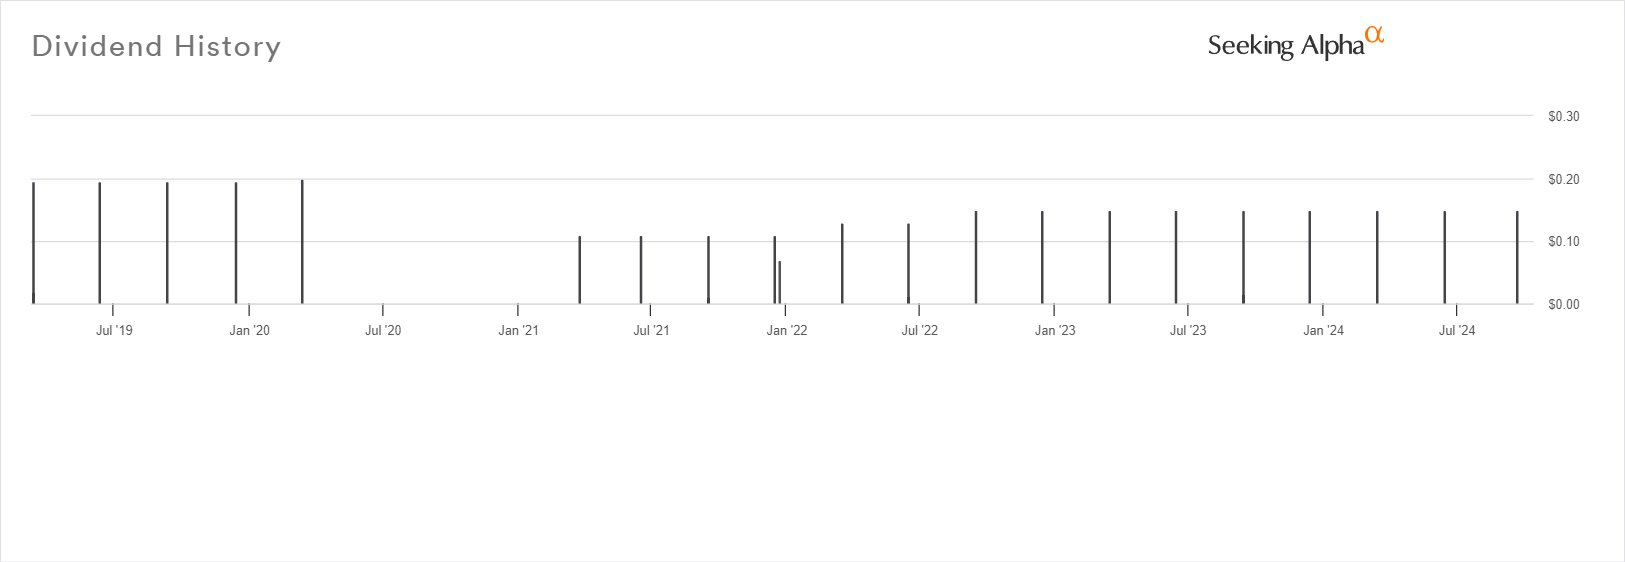Click the Seeking Alpha logo
Viewport: 1625px width, 562px height.
tap(1296, 45)
